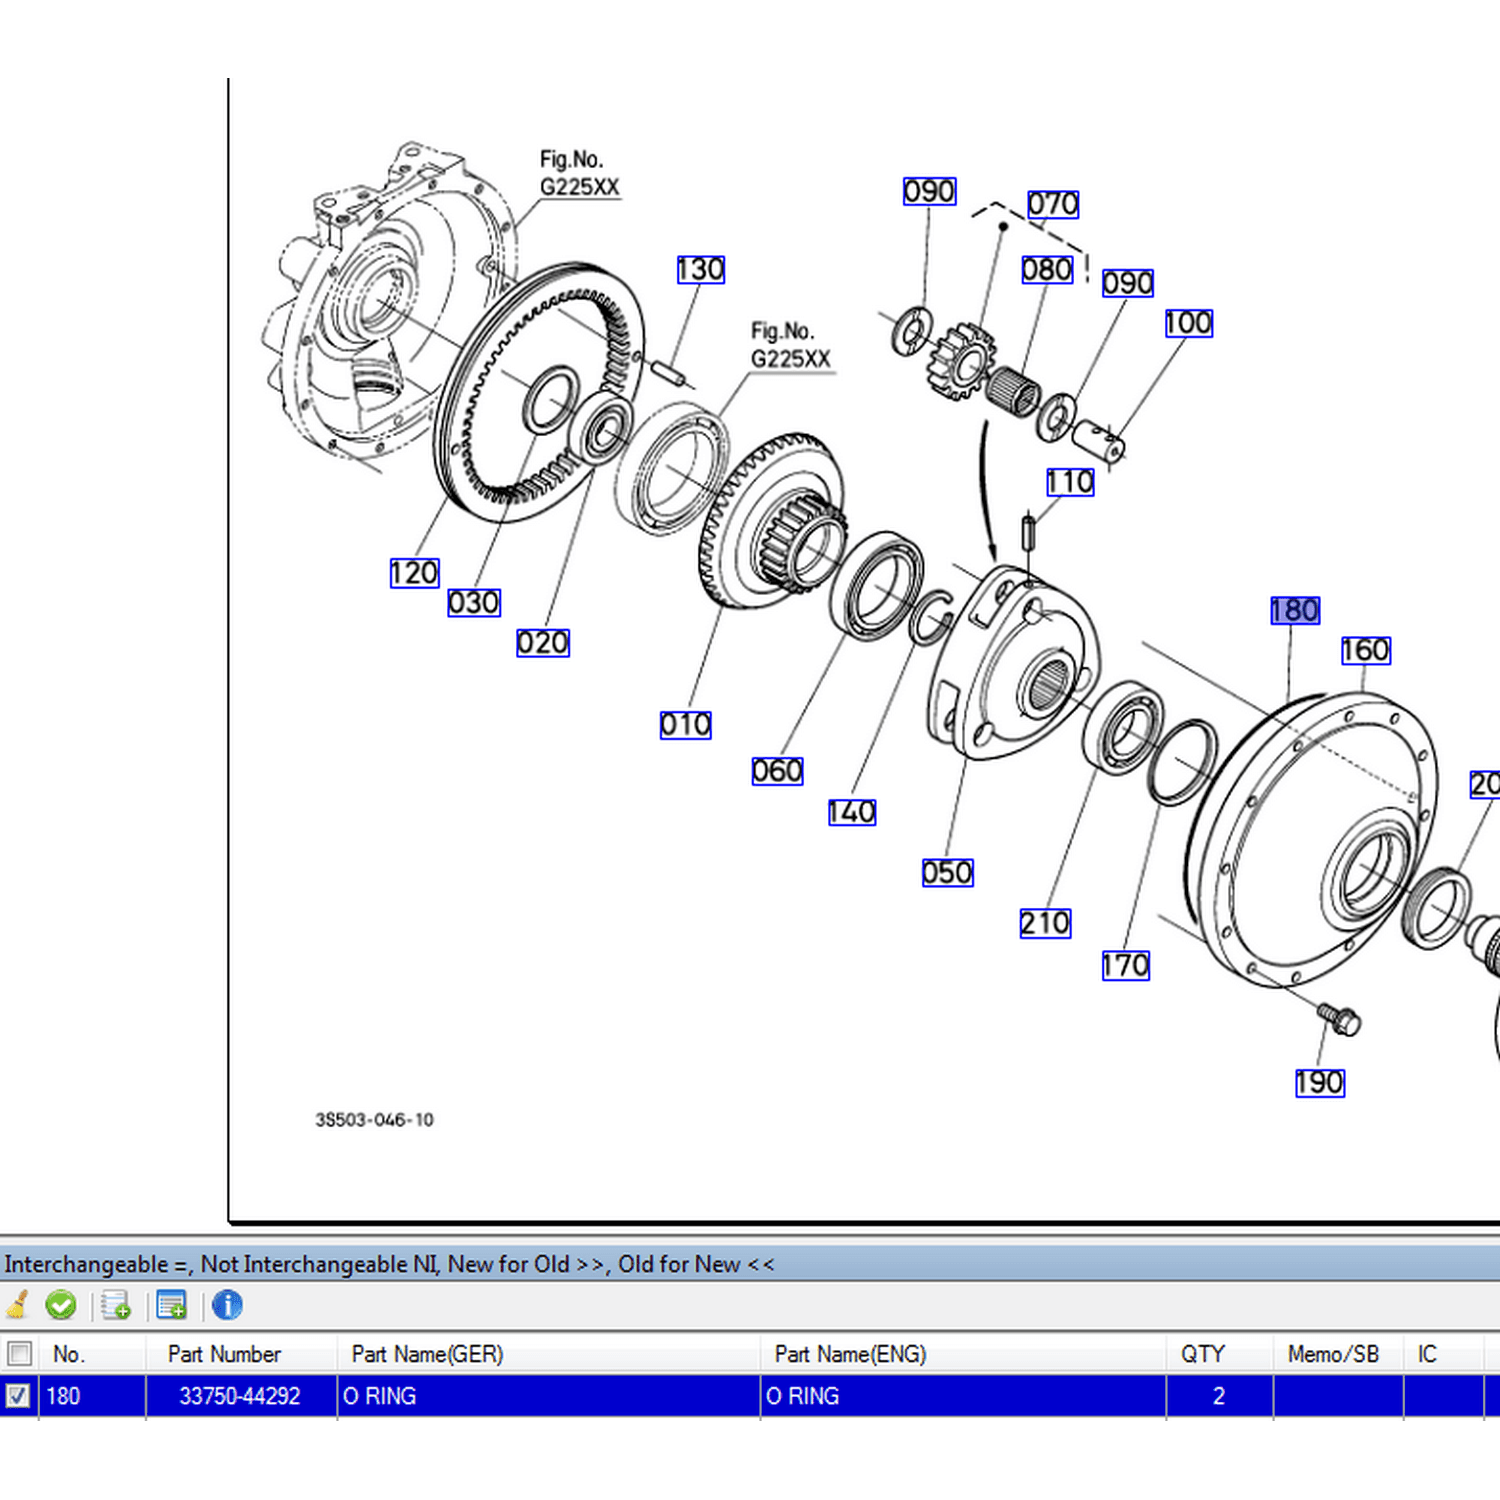Select callout 130 in the diagram
The image size is (1500, 1500).
pos(701,269)
